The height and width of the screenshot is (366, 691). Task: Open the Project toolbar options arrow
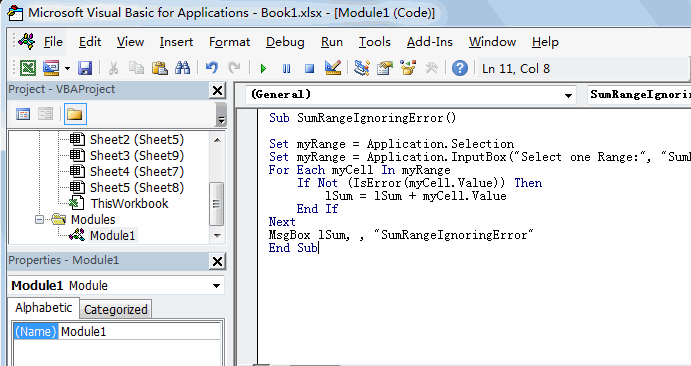tap(221, 115)
